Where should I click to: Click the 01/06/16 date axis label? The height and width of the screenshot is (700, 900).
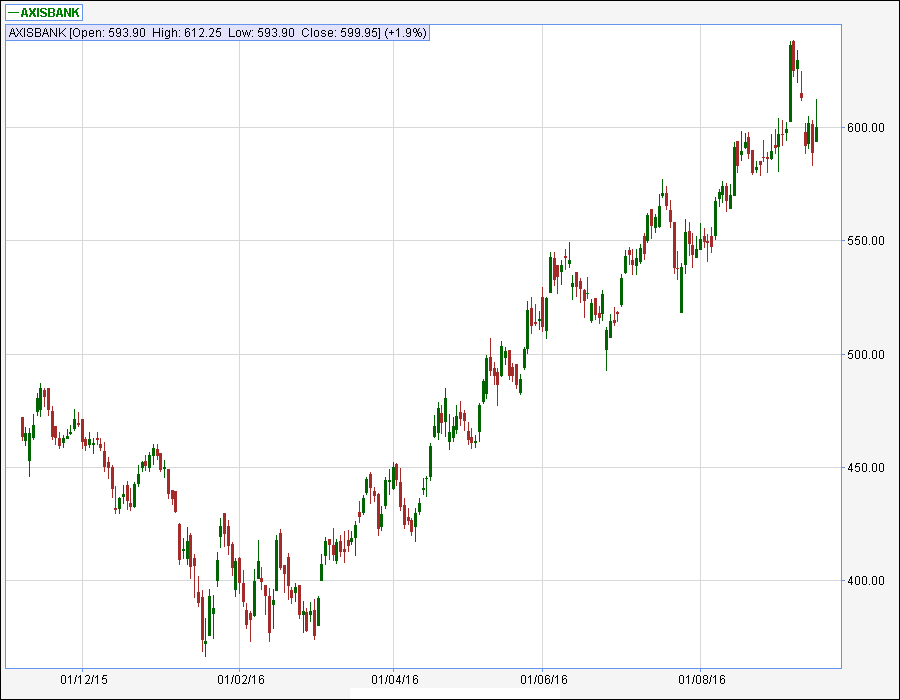[x=543, y=679]
